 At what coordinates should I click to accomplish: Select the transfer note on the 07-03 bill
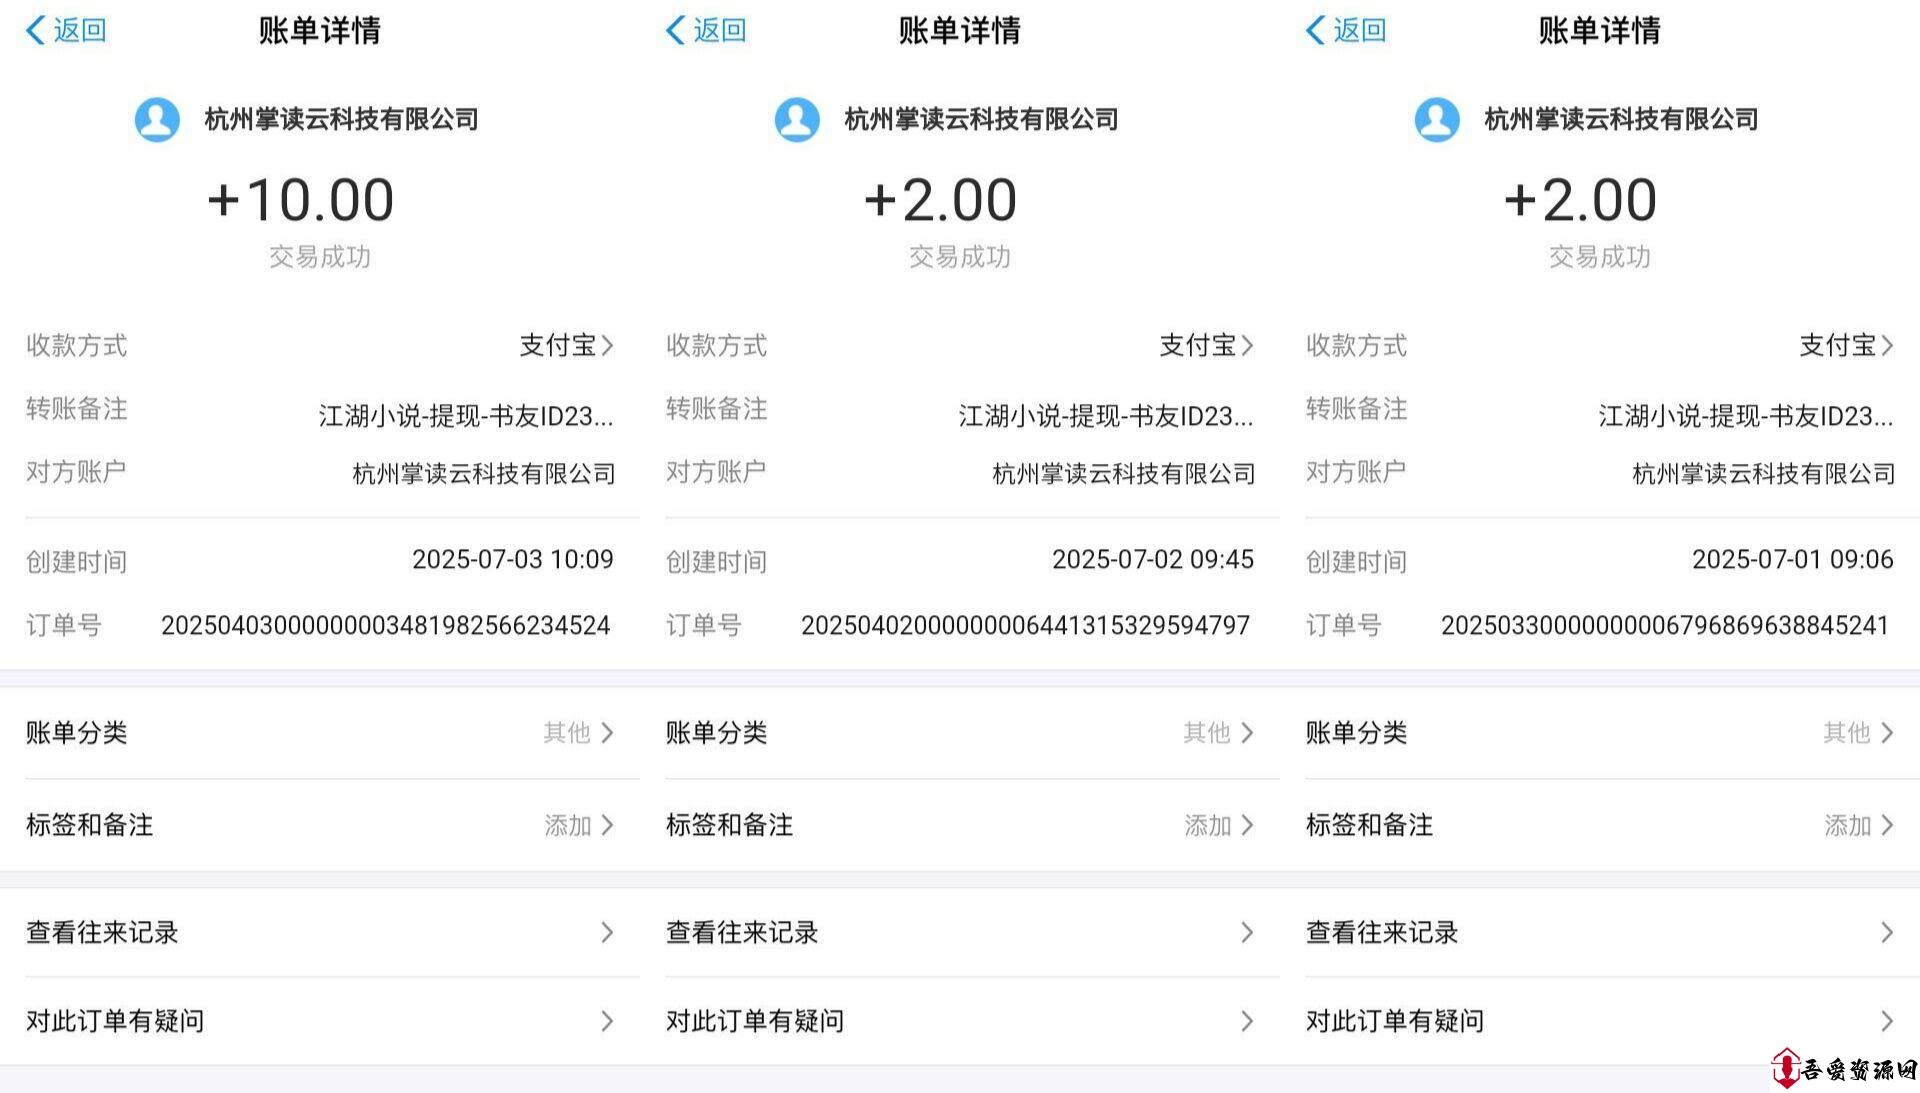pyautogui.click(x=466, y=416)
